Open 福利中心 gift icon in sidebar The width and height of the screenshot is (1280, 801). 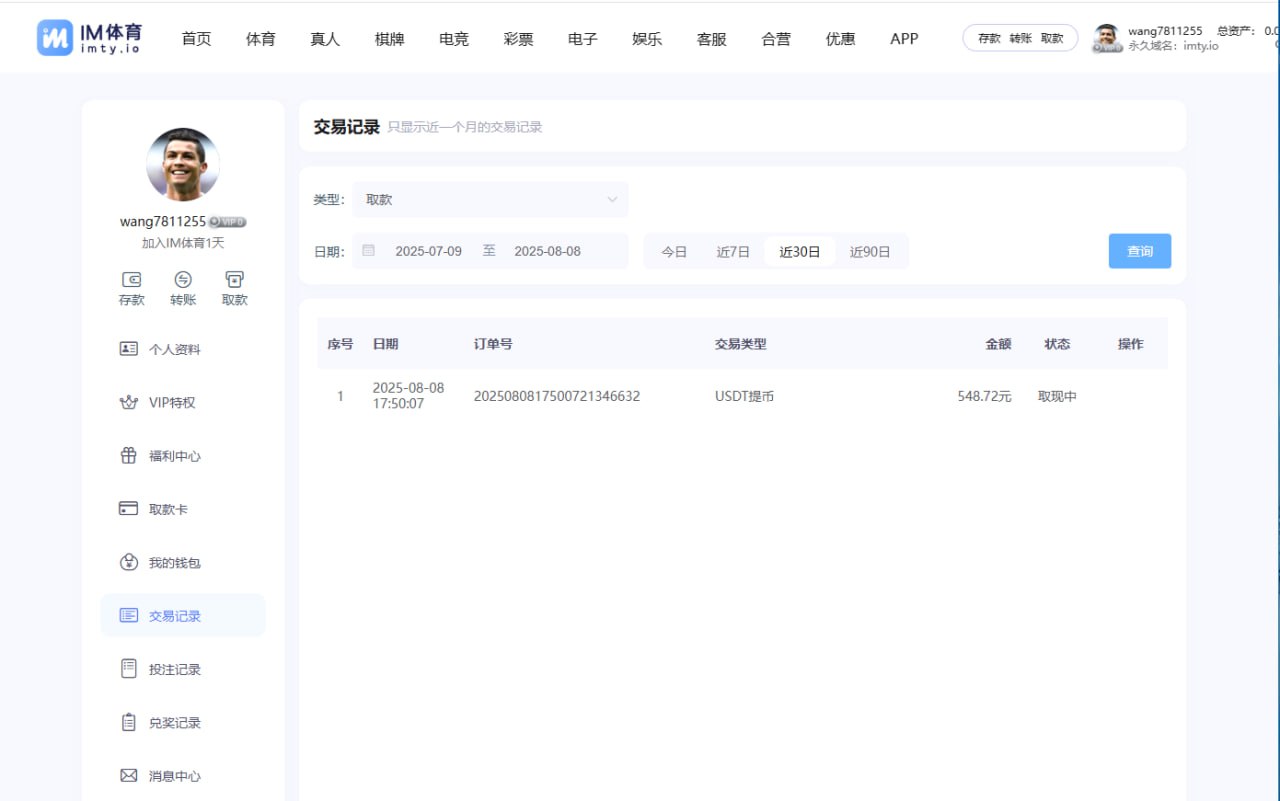pyautogui.click(x=128, y=456)
